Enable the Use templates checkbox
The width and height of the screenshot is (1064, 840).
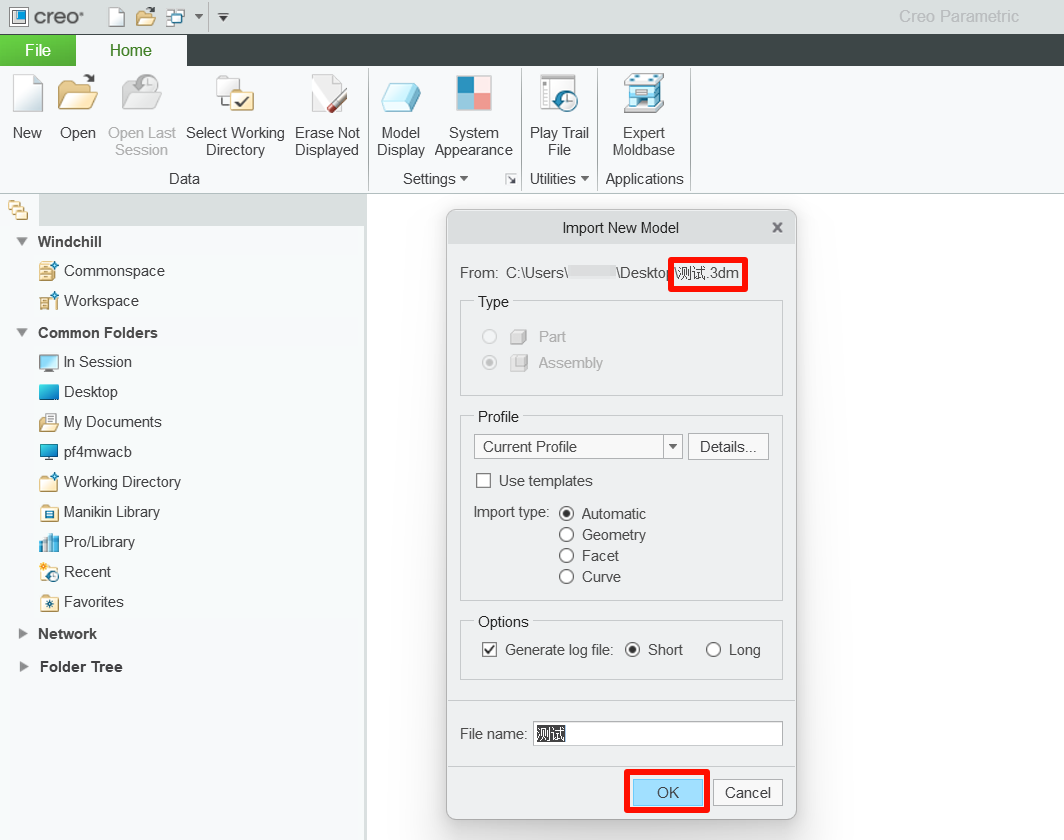(484, 480)
